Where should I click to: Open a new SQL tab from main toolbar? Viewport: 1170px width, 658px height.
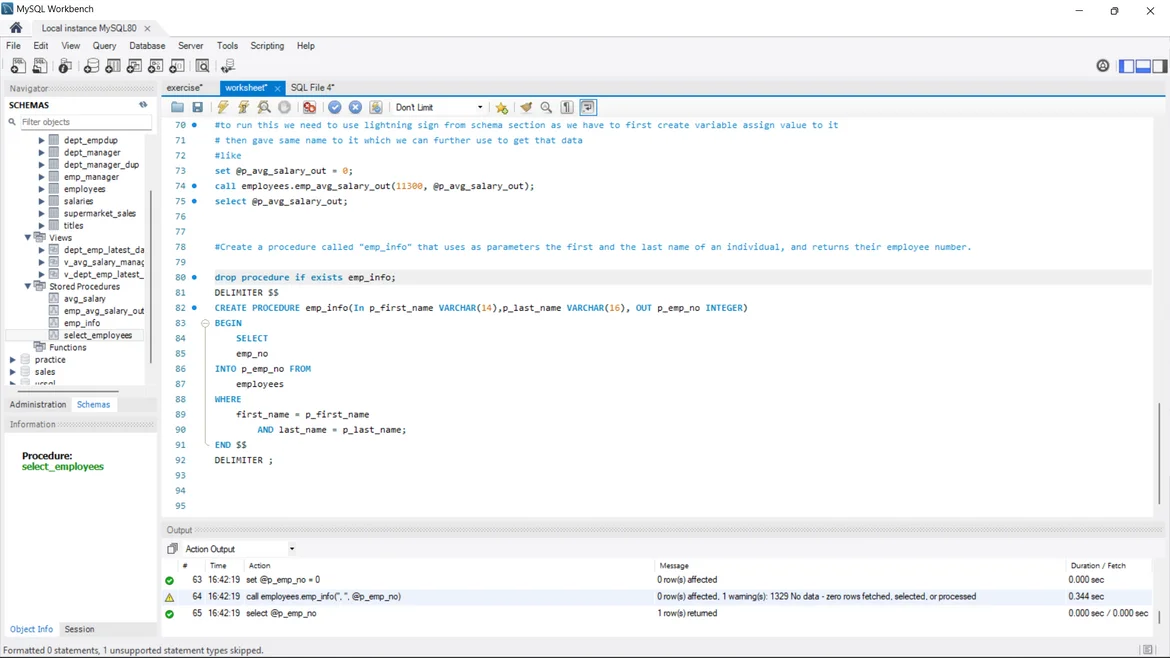pos(18,66)
